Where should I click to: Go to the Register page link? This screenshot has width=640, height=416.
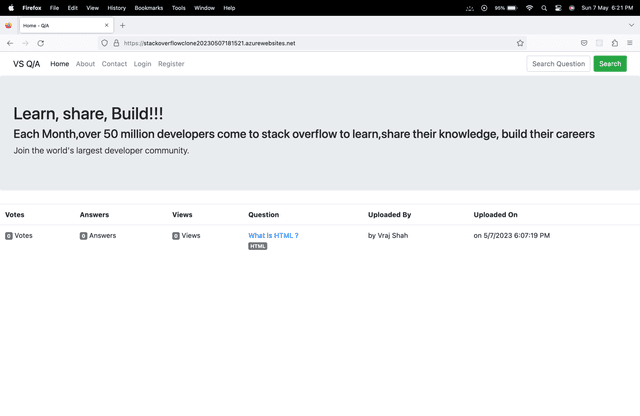[x=171, y=64]
